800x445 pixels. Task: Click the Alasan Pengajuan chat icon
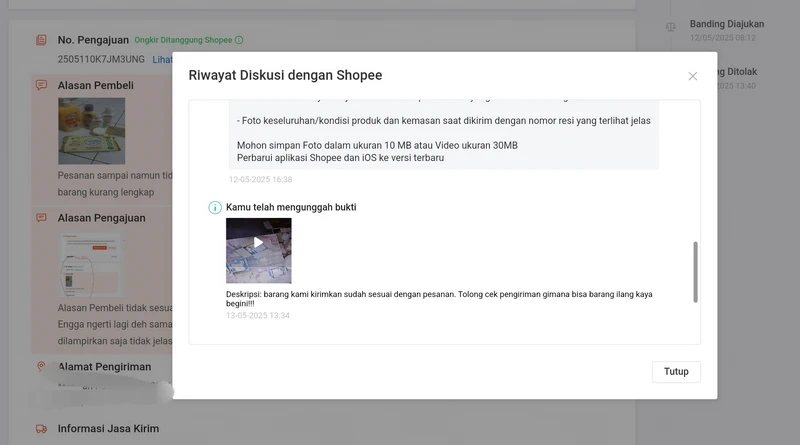tap(41, 217)
